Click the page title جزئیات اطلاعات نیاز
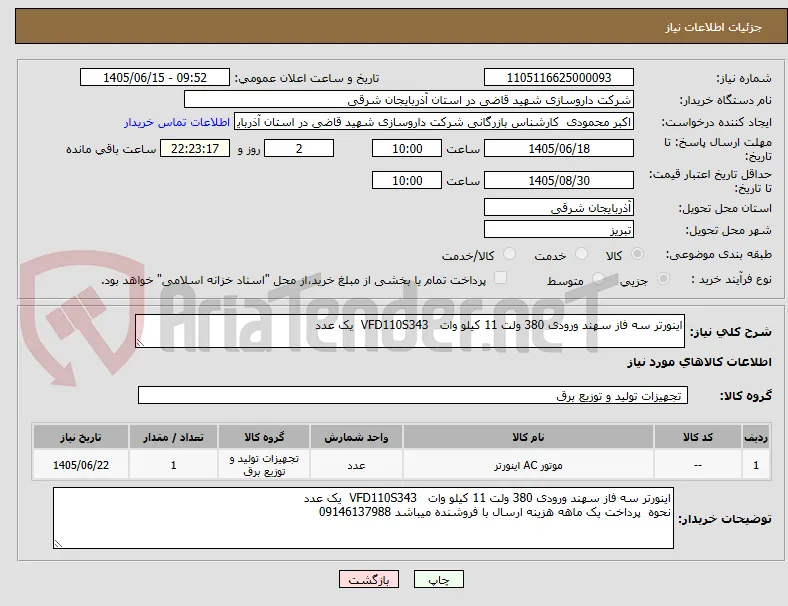Screen dimensions: 788x606 (x=714, y=27)
